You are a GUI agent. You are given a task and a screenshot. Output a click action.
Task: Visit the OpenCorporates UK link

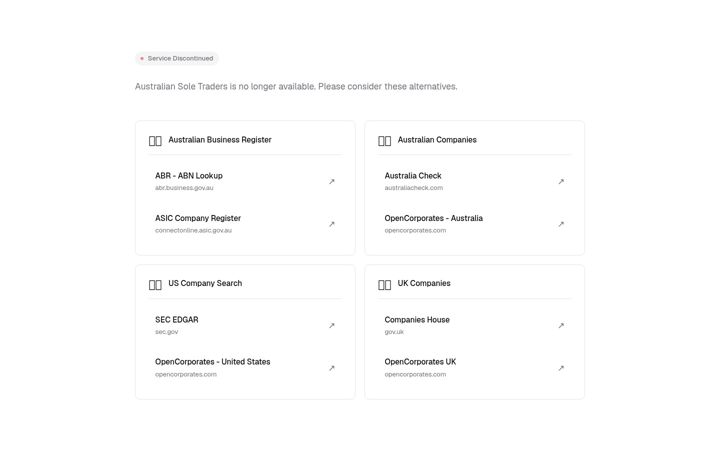pyautogui.click(x=474, y=368)
